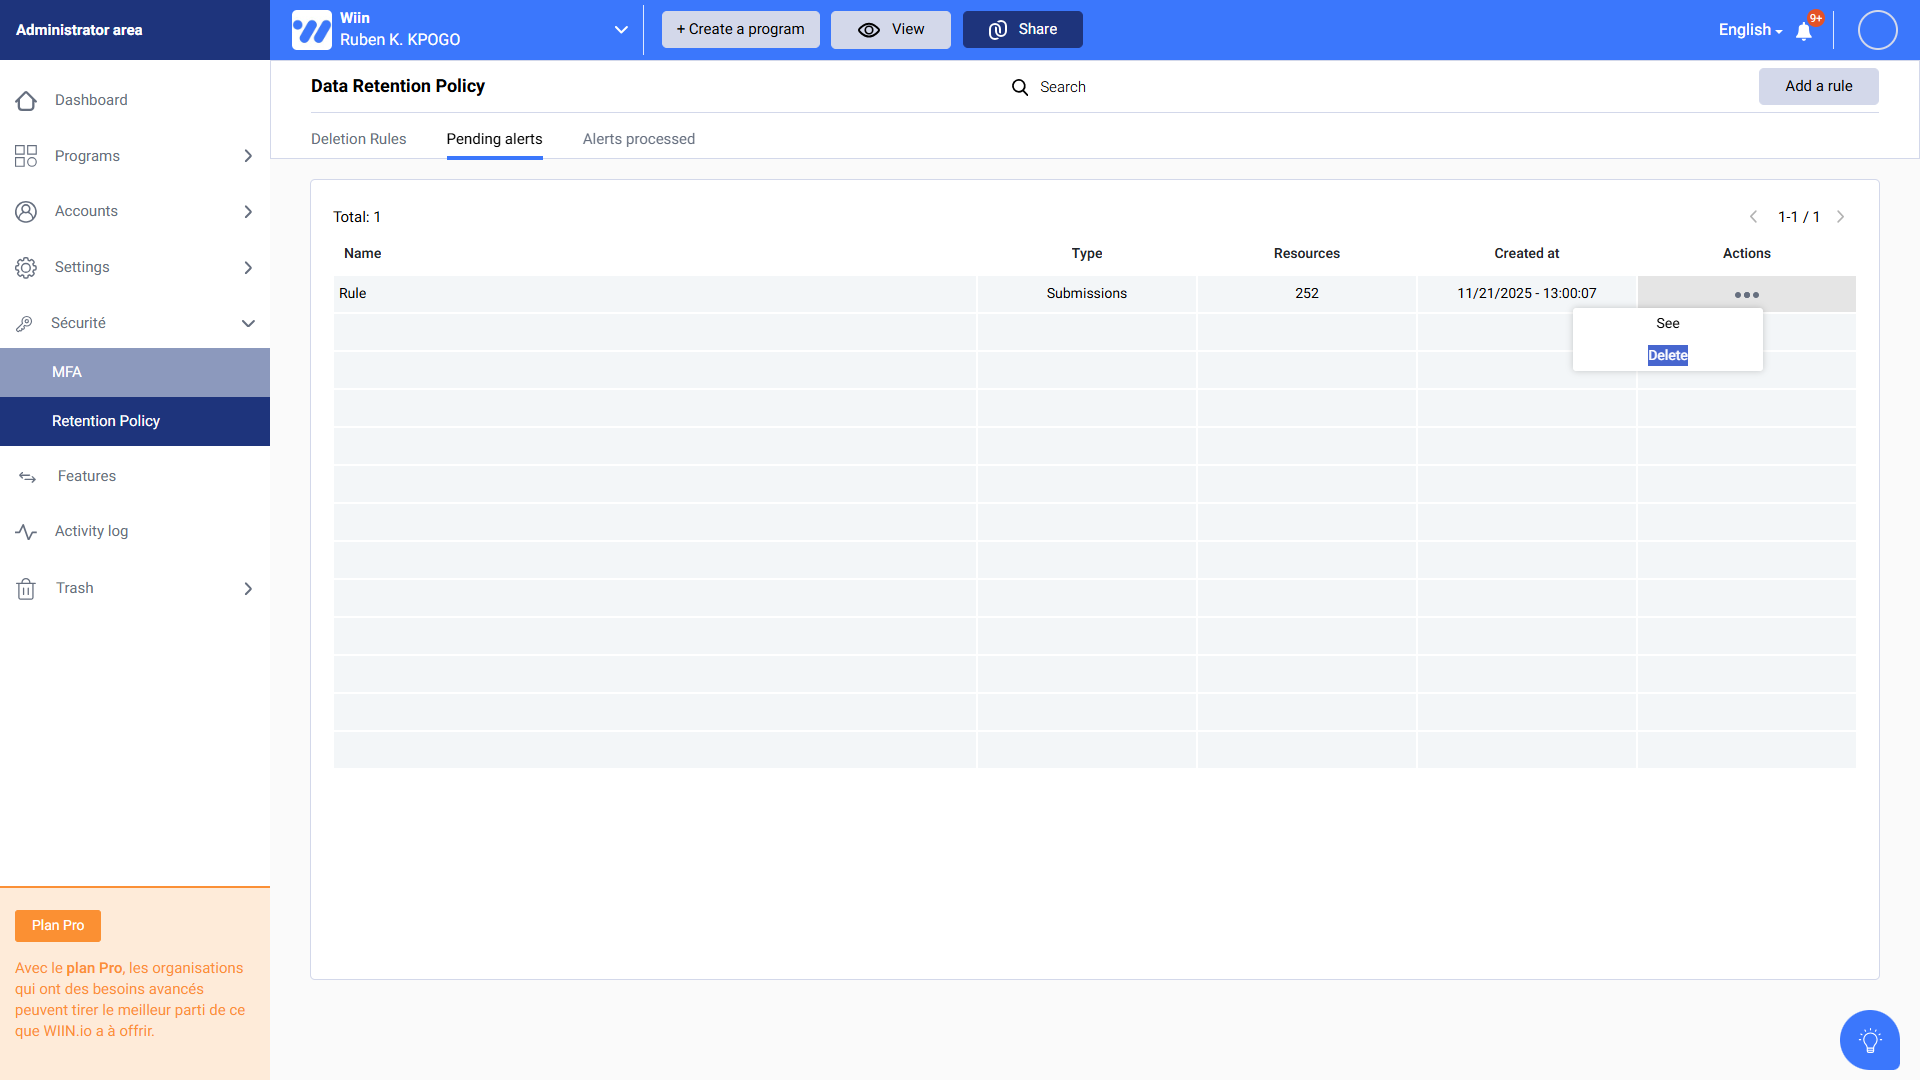Image resolution: width=1920 pixels, height=1080 pixels.
Task: Collapse the Sécurité section chevron
Action: [248, 324]
